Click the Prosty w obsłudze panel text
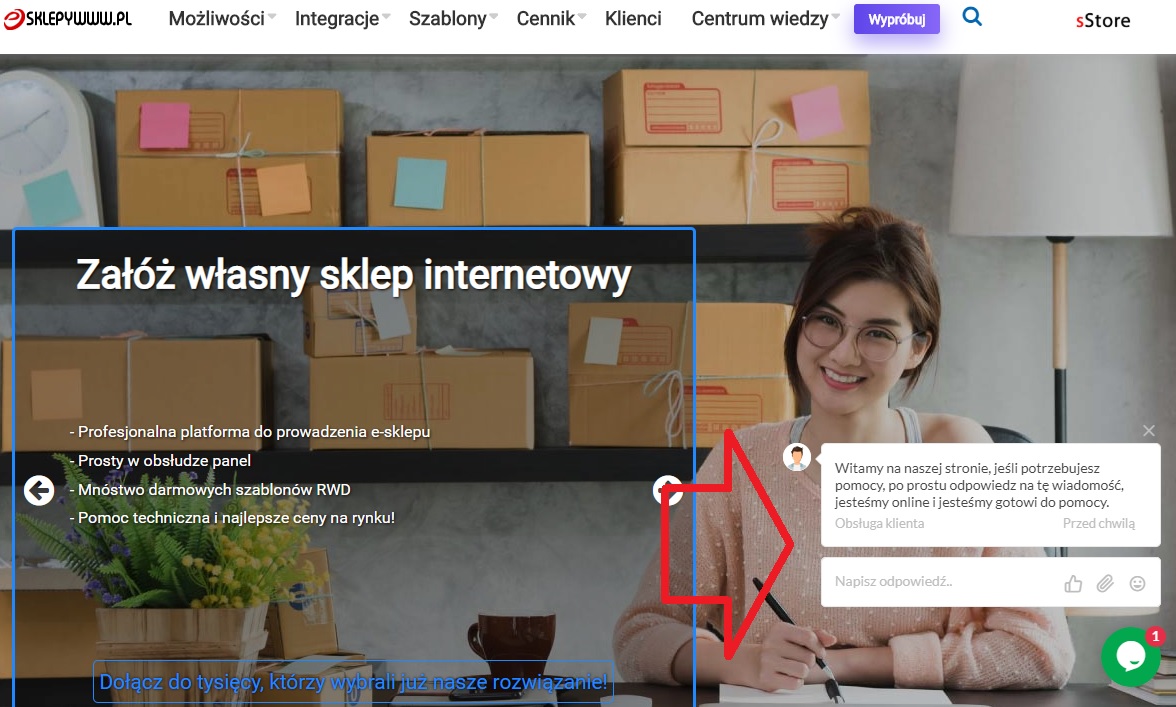This screenshot has height=707, width=1176. pos(160,461)
